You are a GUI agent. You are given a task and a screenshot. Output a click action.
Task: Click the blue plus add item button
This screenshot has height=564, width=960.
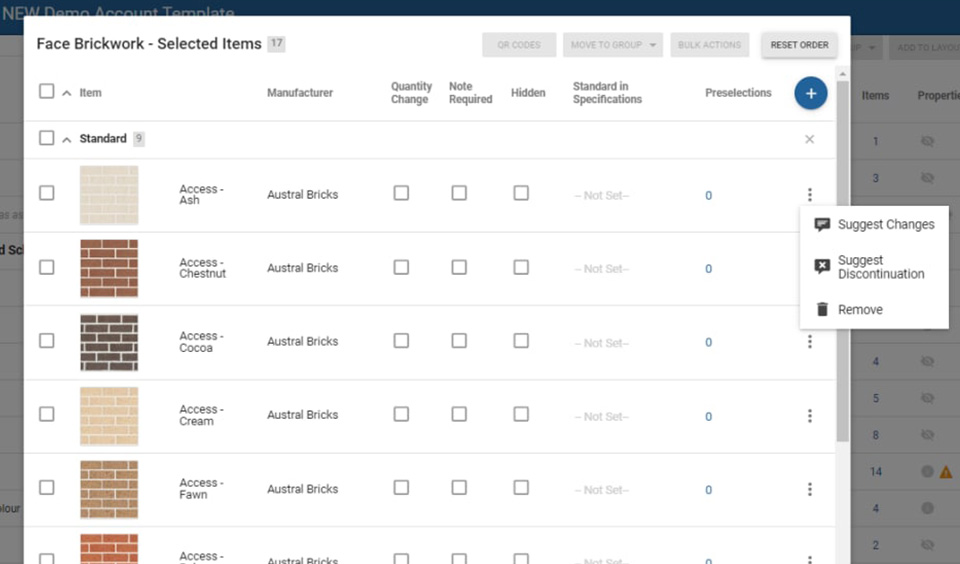tap(811, 93)
